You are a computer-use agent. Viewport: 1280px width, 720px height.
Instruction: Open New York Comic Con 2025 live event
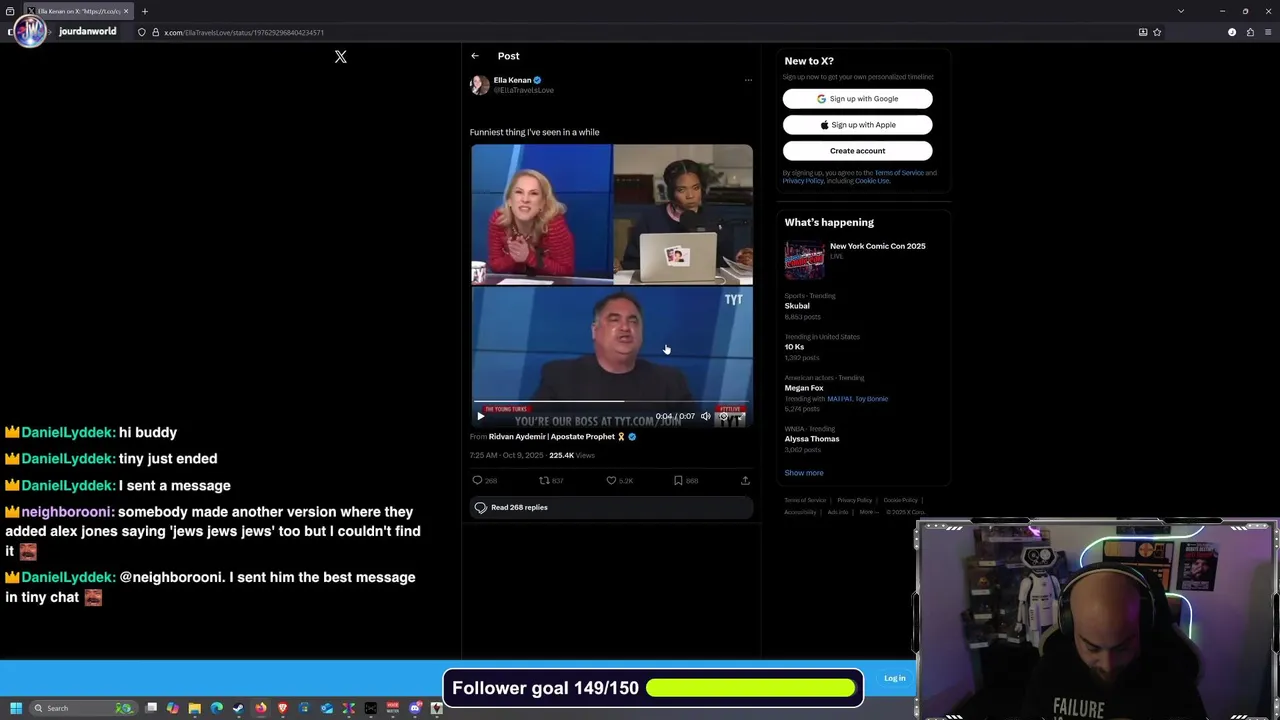(865, 260)
